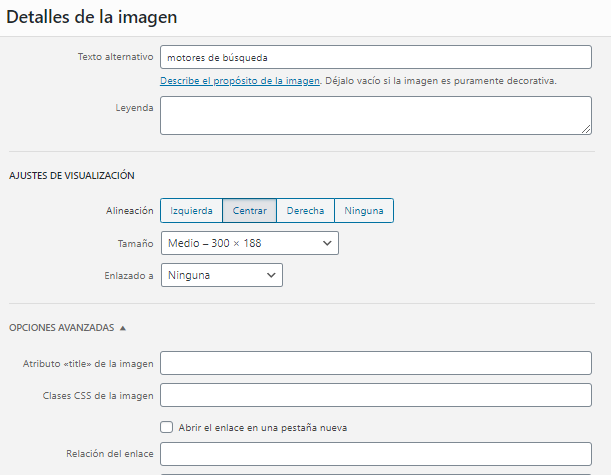611x475 pixels.
Task: Select Izquierda alignment
Action: 191,211
